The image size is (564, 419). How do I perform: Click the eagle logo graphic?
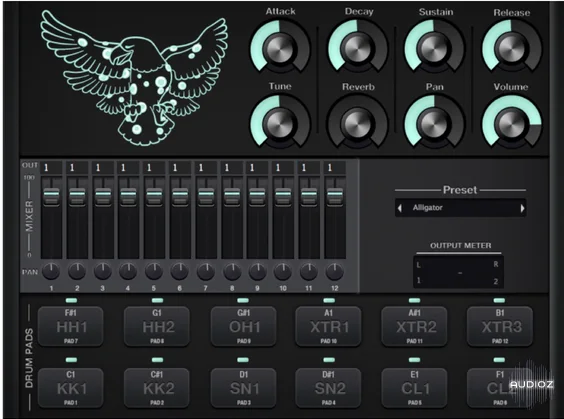click(134, 77)
